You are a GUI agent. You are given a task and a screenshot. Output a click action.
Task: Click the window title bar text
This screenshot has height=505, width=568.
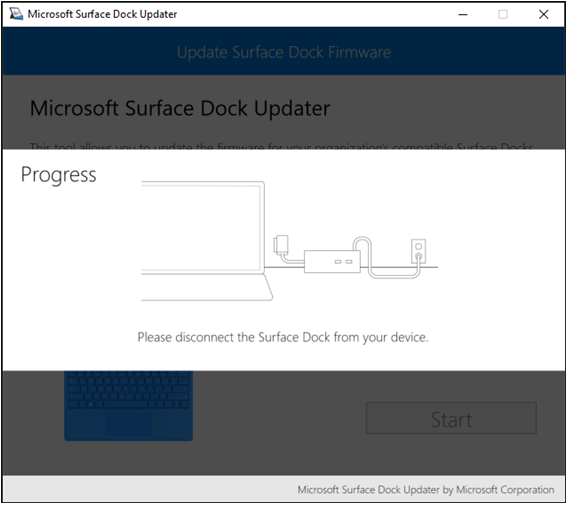(x=102, y=14)
